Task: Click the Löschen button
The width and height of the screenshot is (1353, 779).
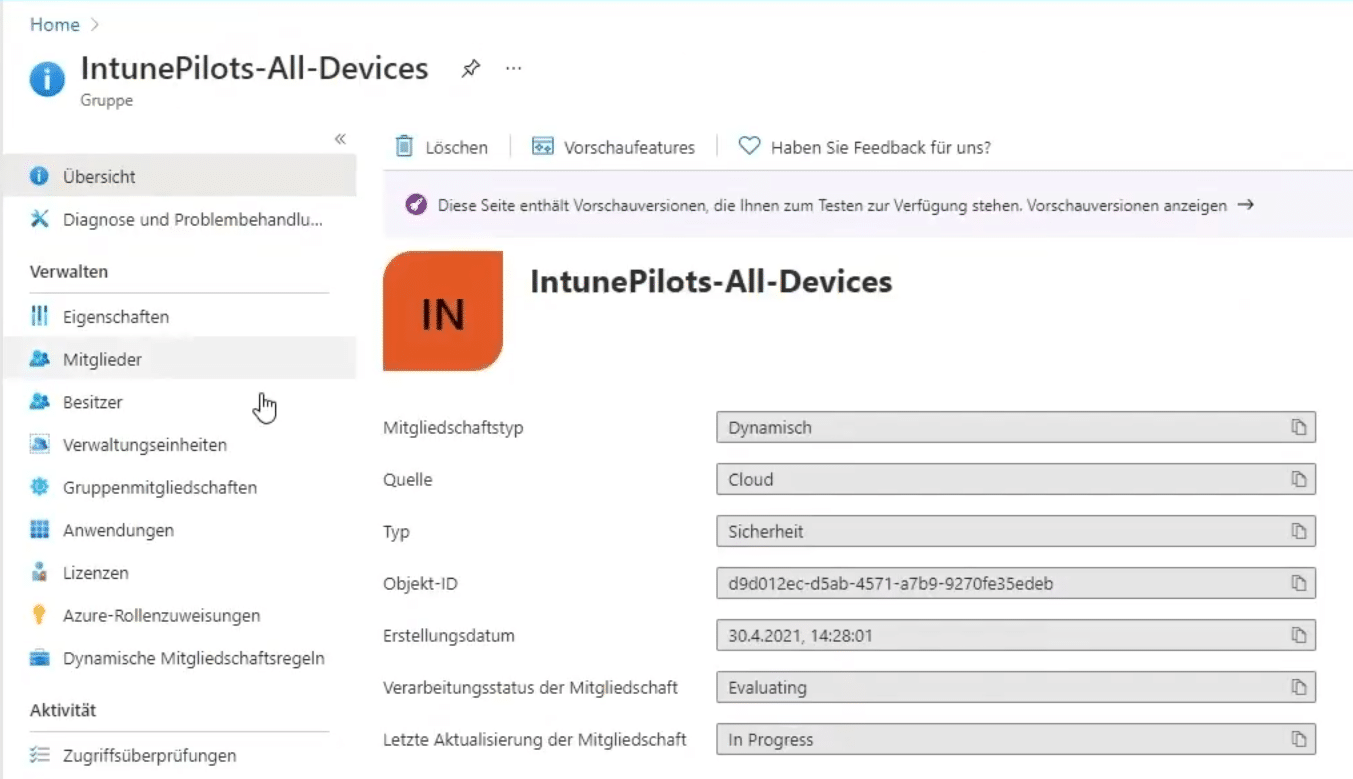Action: [442, 147]
